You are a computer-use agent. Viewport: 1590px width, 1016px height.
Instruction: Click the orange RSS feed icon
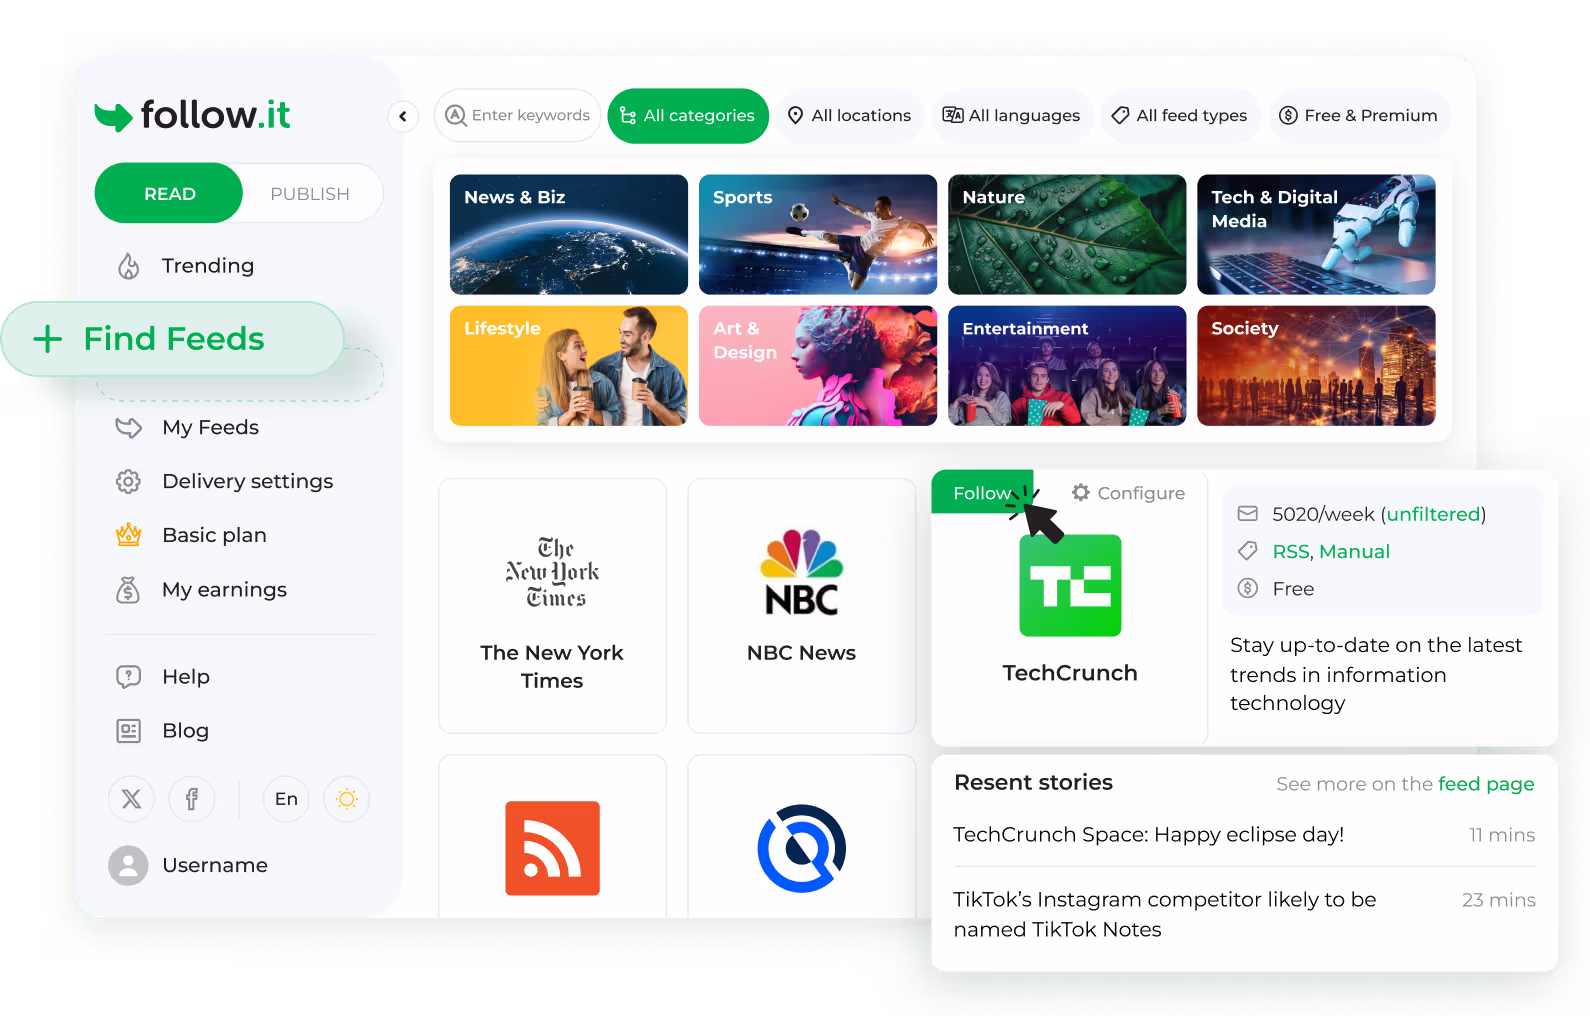coord(552,848)
